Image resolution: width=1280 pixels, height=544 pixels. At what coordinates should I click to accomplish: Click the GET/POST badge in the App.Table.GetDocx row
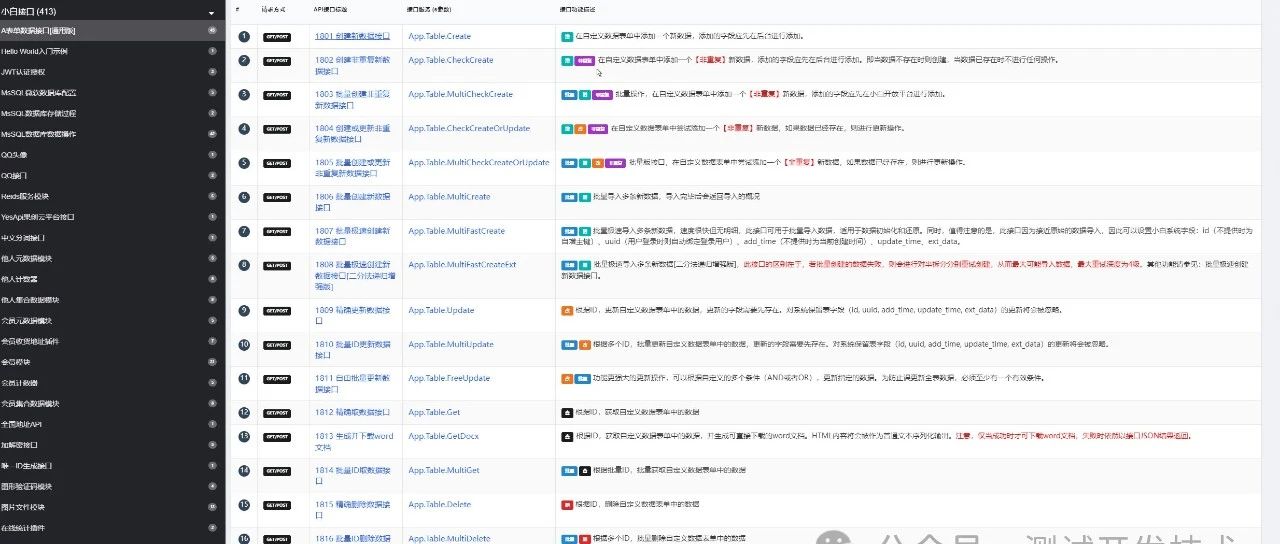pos(276,437)
